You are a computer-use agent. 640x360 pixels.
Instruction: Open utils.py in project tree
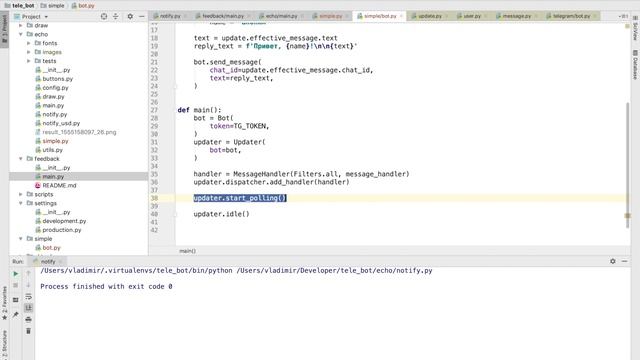pos(53,150)
